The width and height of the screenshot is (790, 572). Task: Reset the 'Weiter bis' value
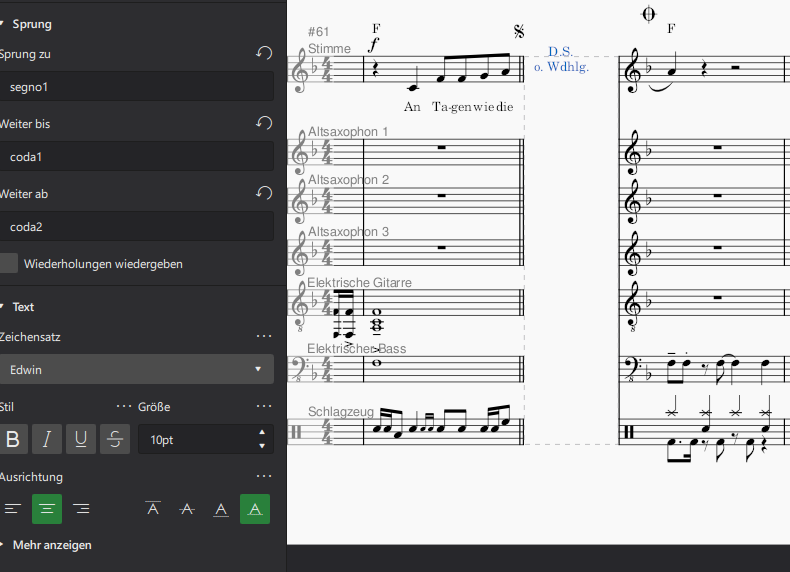tap(264, 124)
